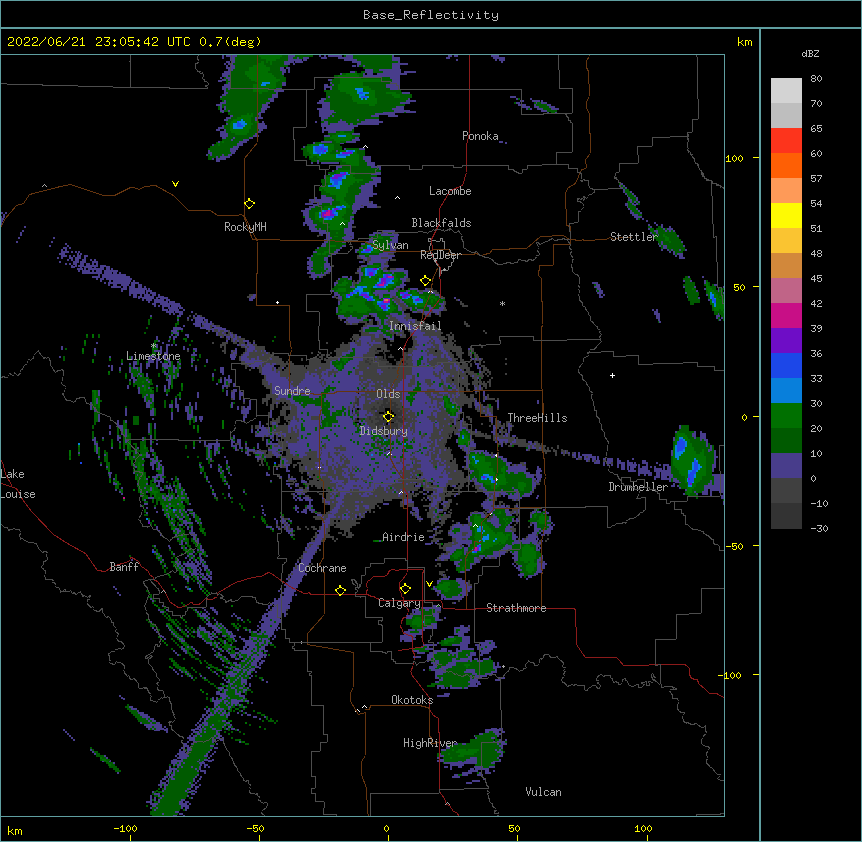862x842 pixels.
Task: Click the Sylvan label
Action: click(x=390, y=245)
